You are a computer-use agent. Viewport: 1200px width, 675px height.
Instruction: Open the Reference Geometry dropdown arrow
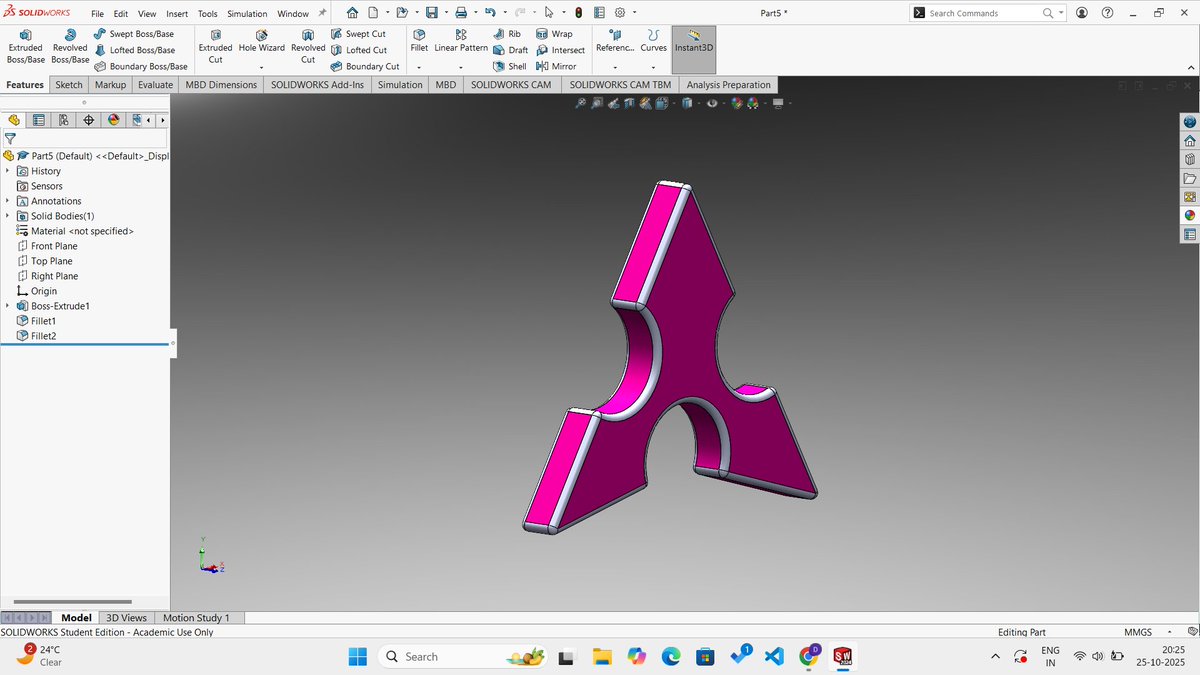[615, 67]
